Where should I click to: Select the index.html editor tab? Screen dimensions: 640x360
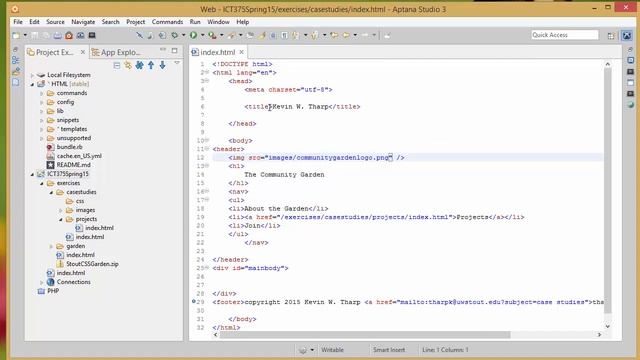pos(218,52)
